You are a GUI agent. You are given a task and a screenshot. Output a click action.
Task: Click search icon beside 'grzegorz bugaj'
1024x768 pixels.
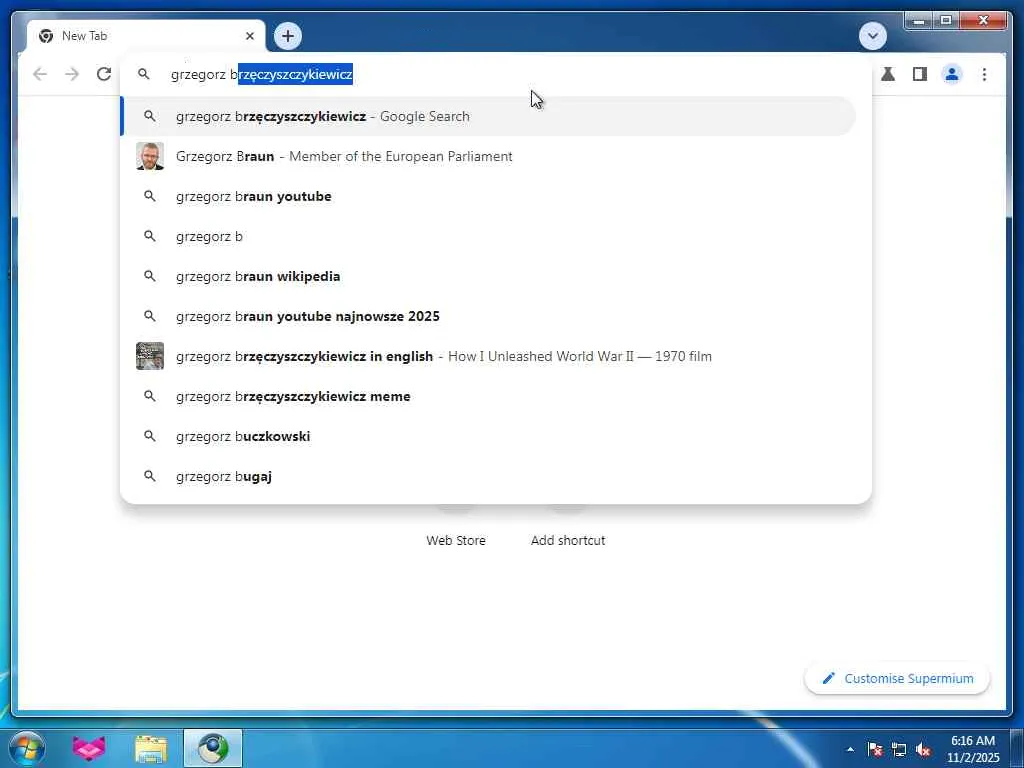click(x=150, y=476)
